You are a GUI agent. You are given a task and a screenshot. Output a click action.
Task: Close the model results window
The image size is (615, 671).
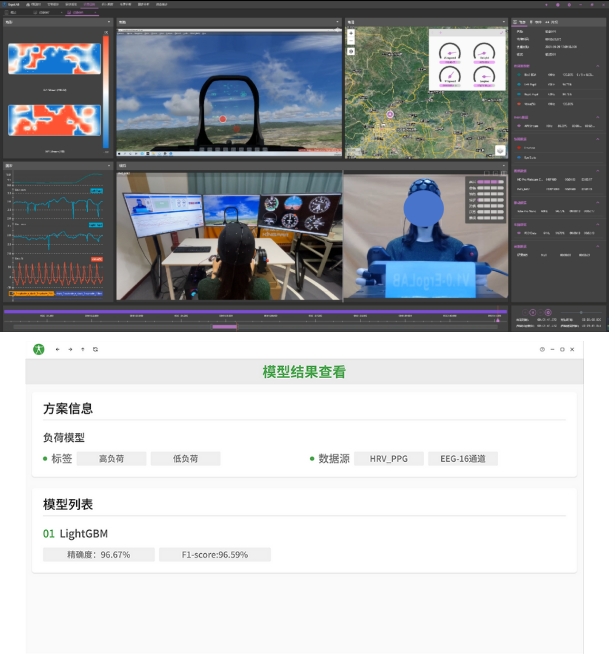572,349
